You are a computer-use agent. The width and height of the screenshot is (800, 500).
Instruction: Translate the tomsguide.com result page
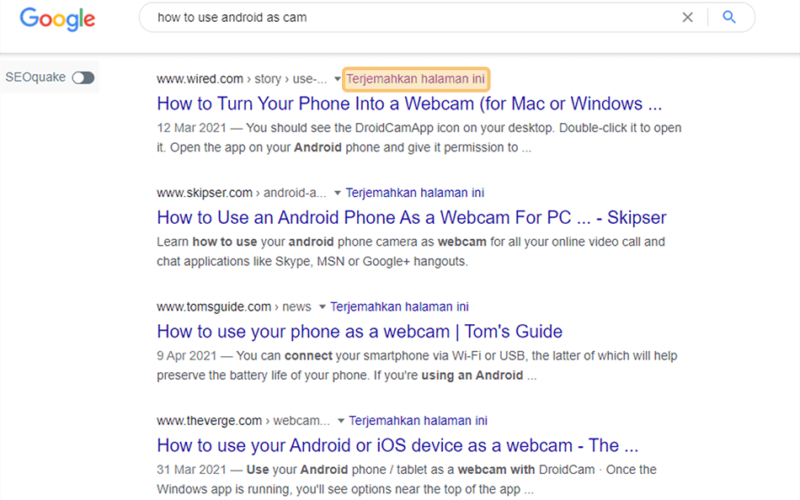pyautogui.click(x=399, y=307)
